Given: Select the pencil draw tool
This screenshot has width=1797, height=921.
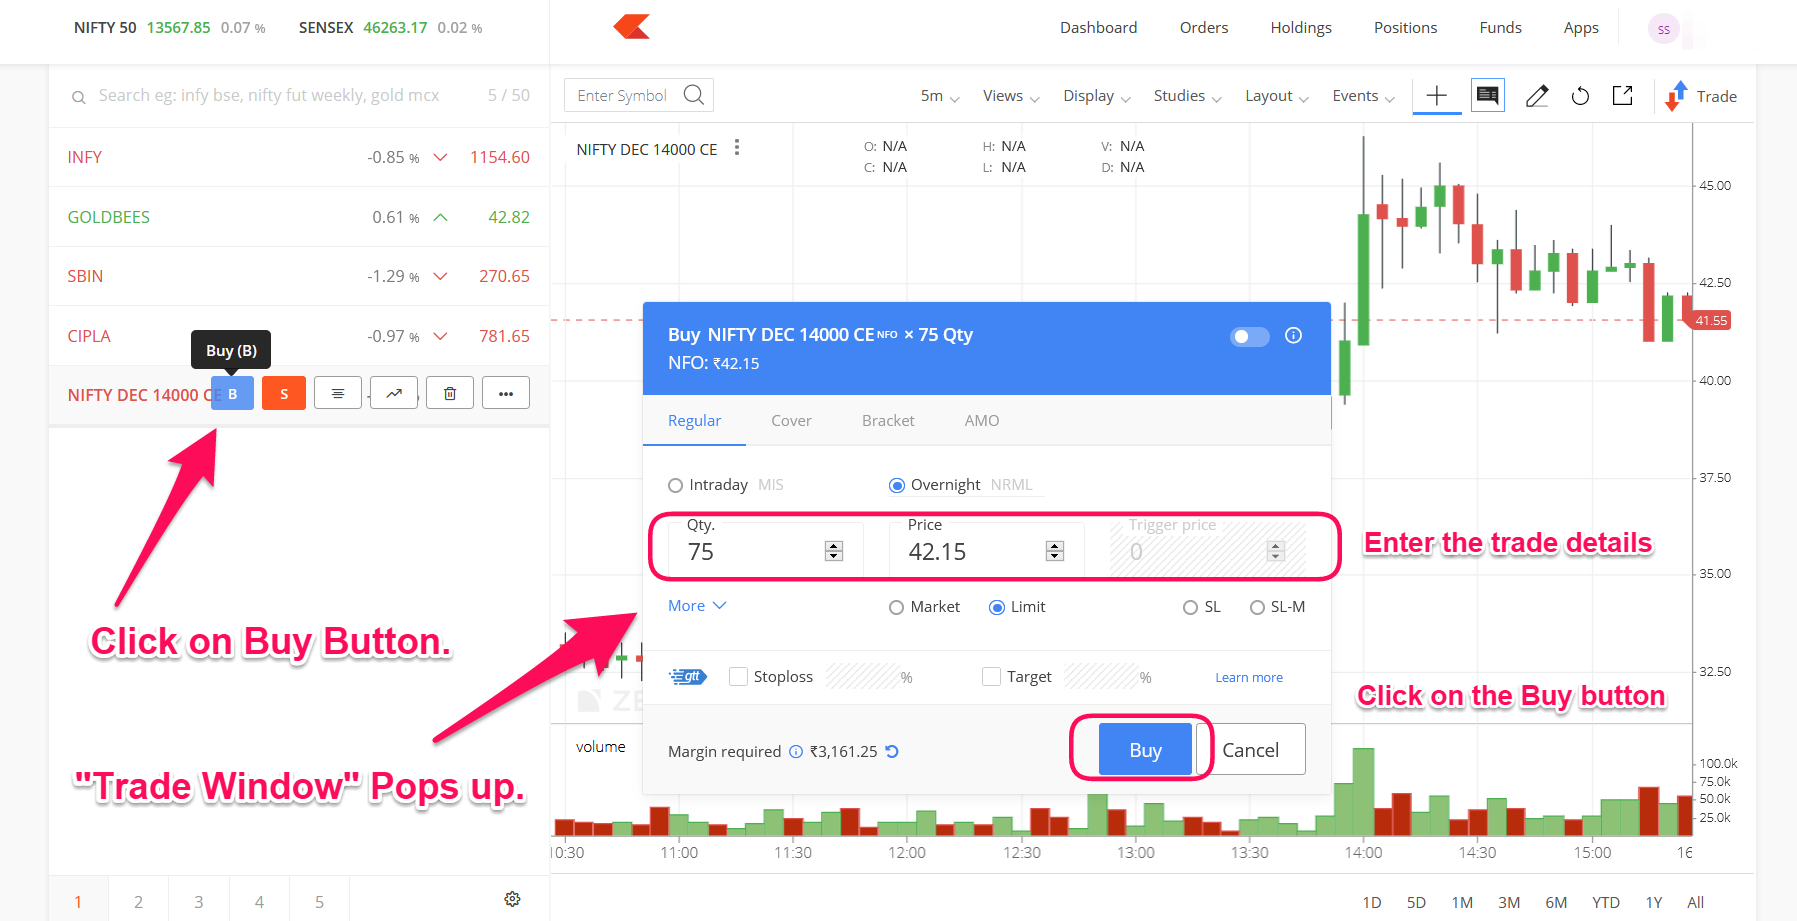Looking at the screenshot, I should click(1537, 96).
